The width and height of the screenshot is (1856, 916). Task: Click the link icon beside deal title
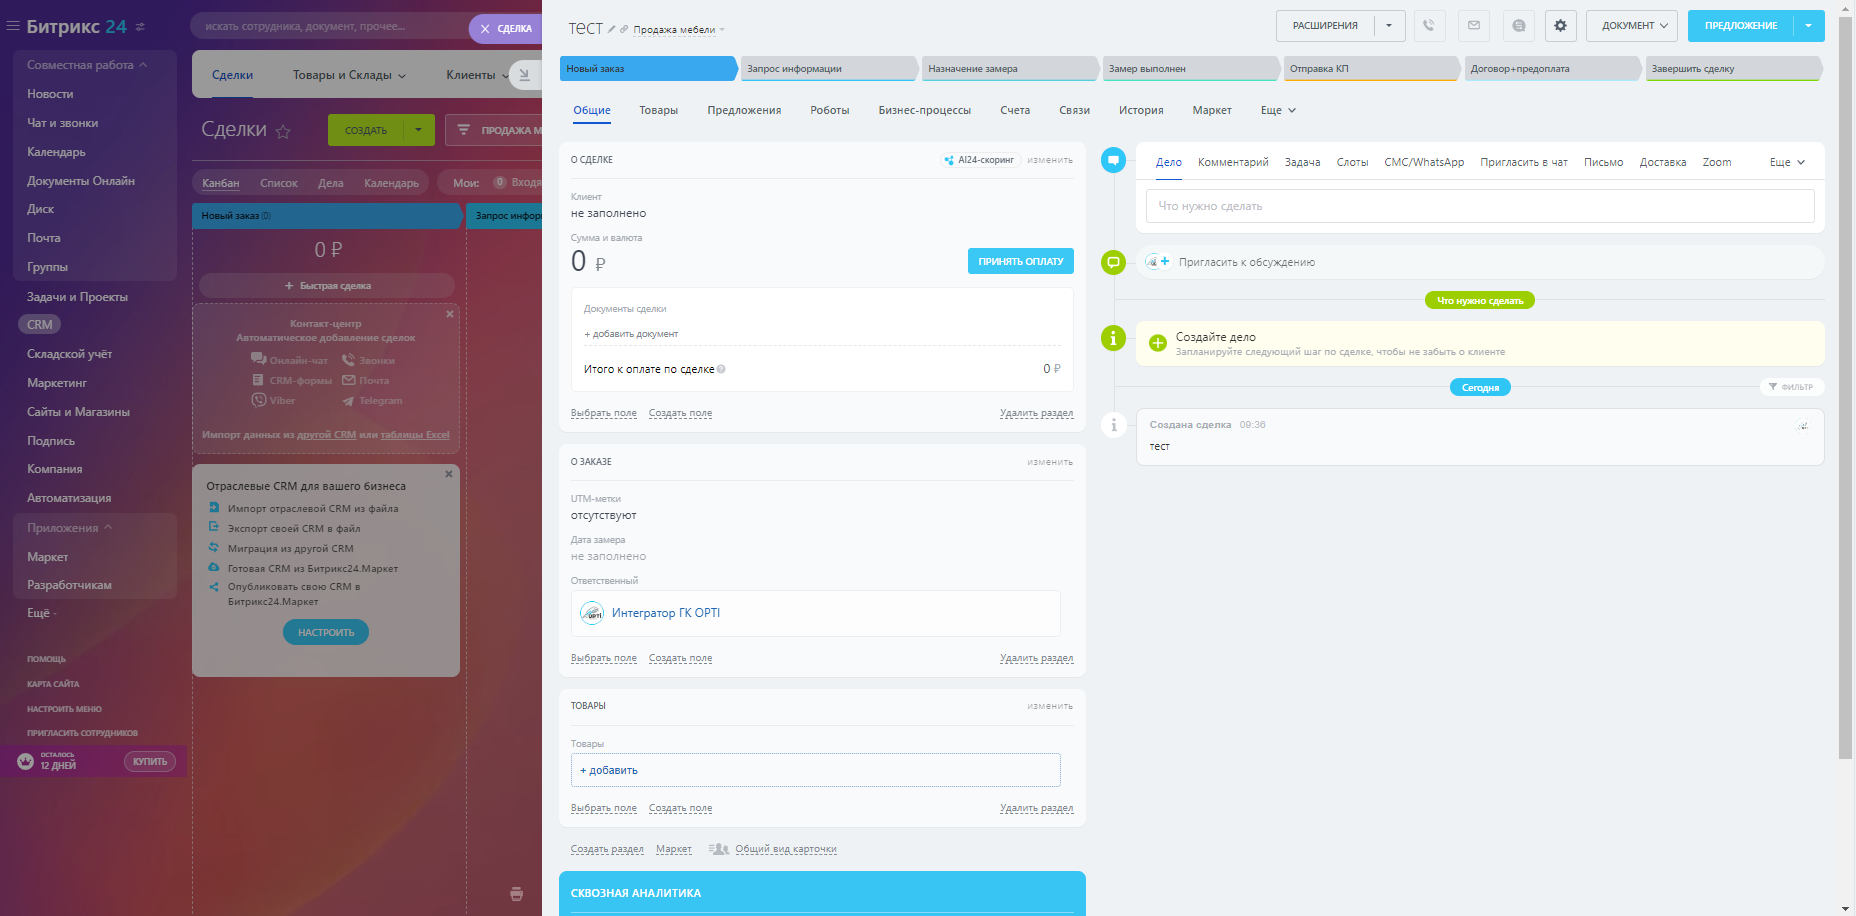[x=624, y=29]
